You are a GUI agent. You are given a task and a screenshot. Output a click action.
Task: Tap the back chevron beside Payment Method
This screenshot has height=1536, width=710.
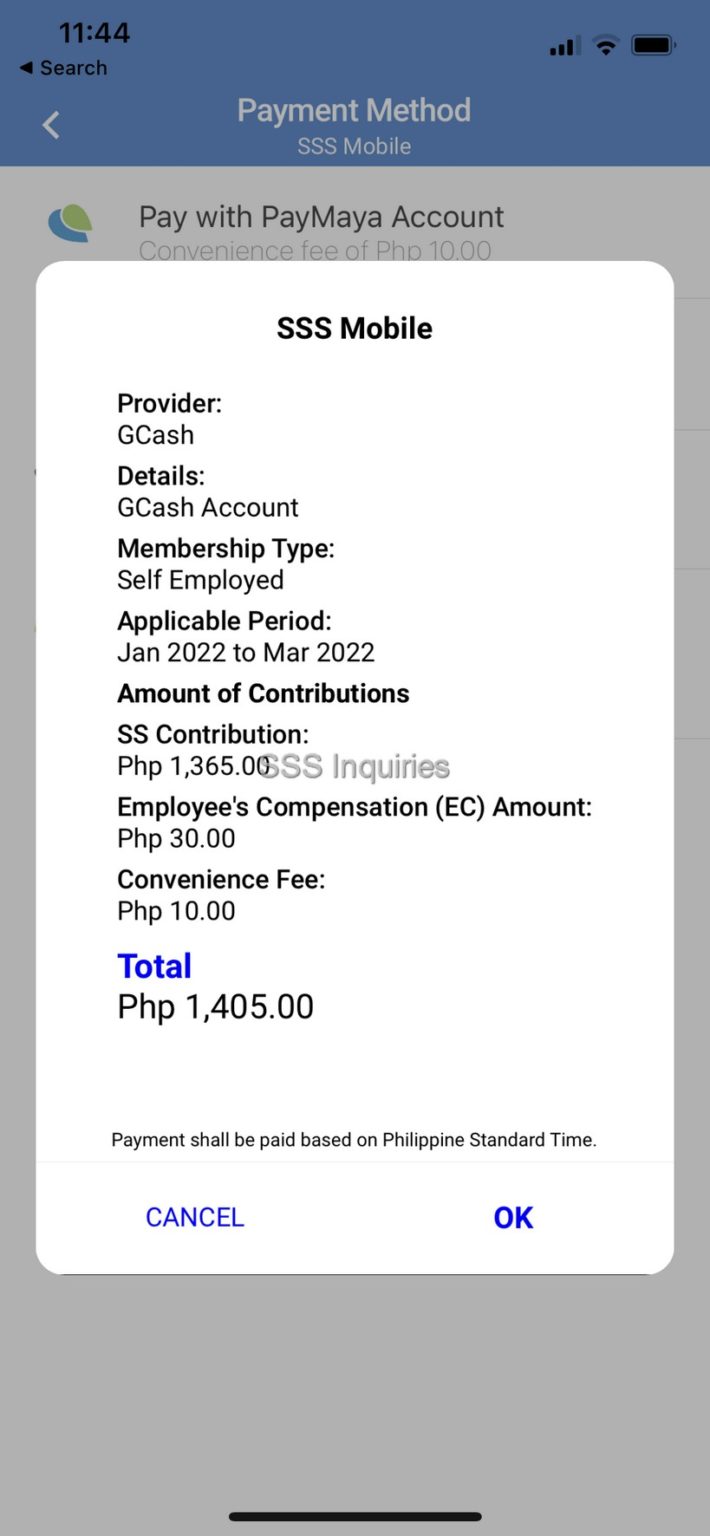tap(50, 124)
